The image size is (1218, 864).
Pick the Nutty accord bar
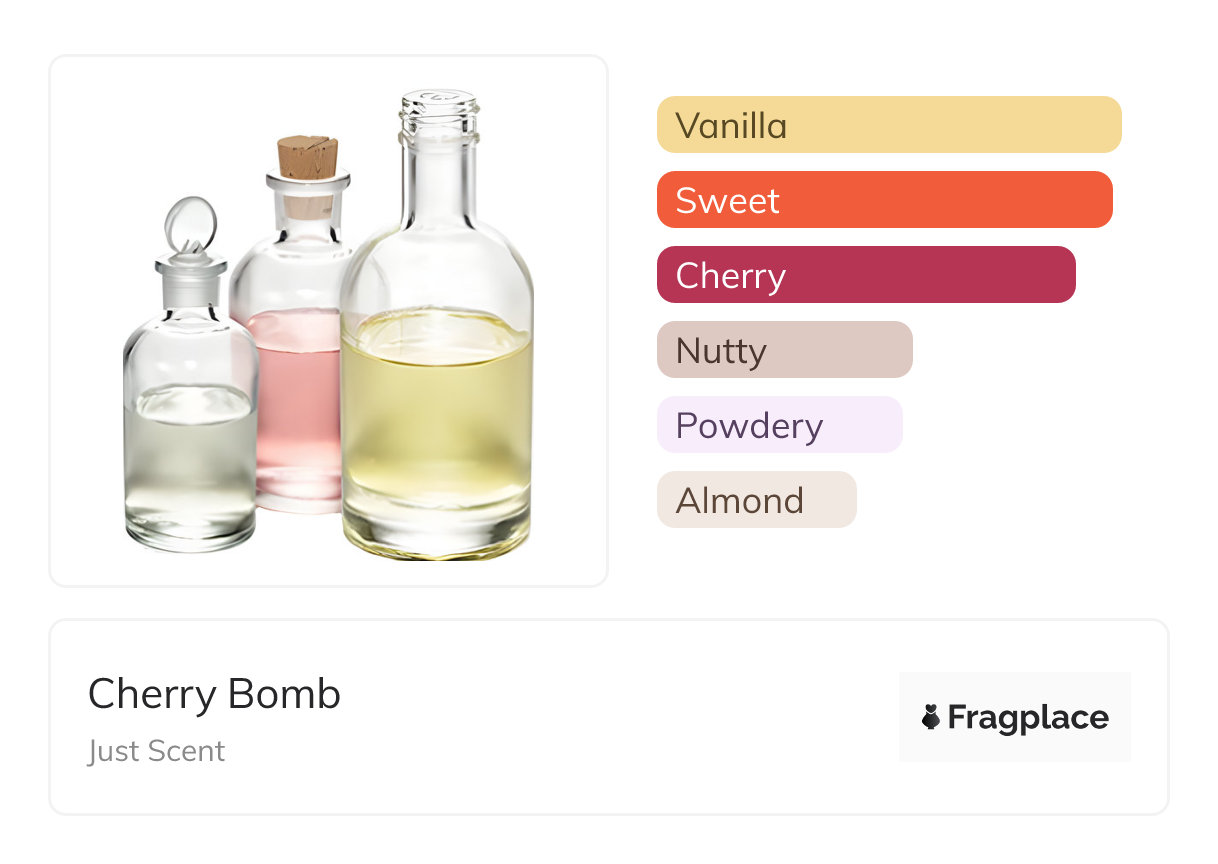click(x=784, y=350)
